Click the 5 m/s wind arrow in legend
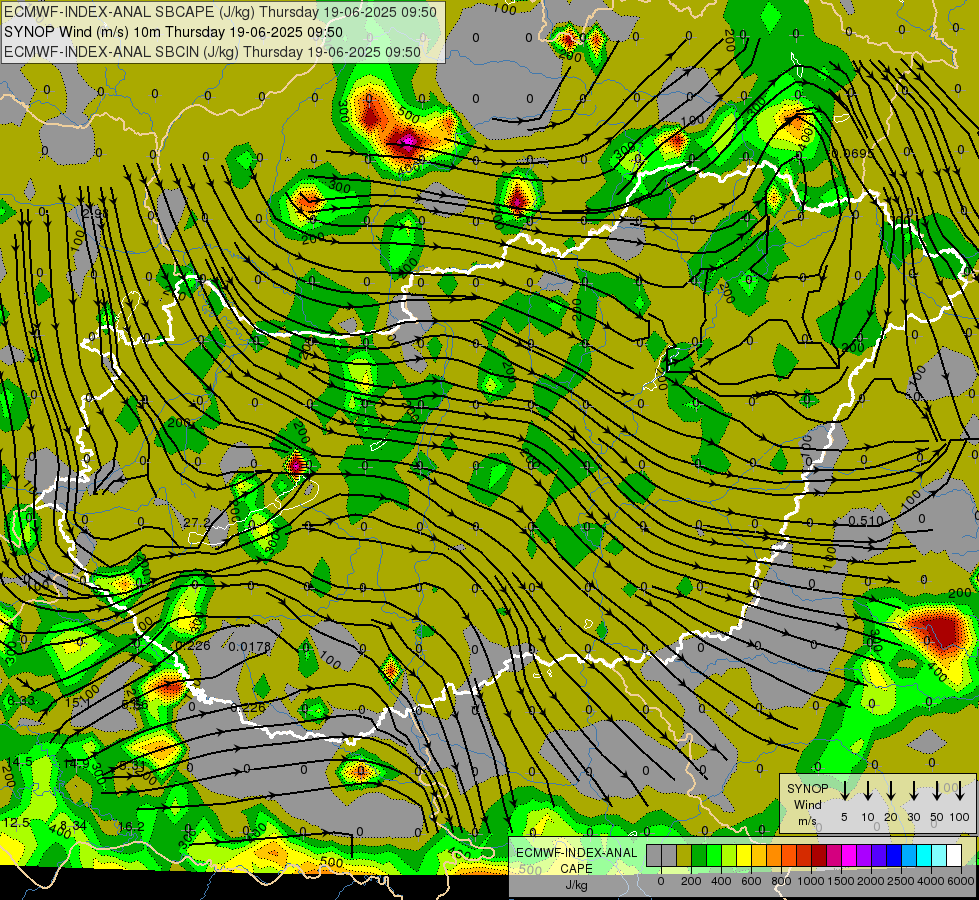 (844, 791)
